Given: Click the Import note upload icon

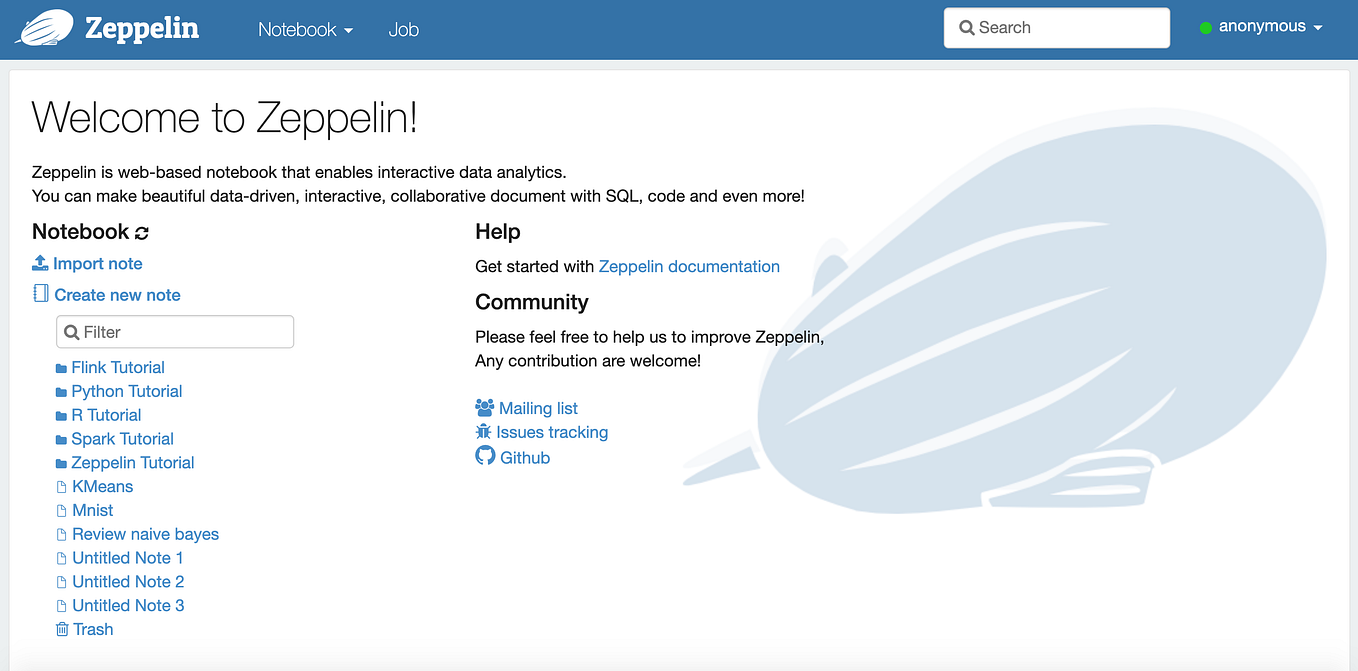Looking at the screenshot, I should tap(40, 263).
